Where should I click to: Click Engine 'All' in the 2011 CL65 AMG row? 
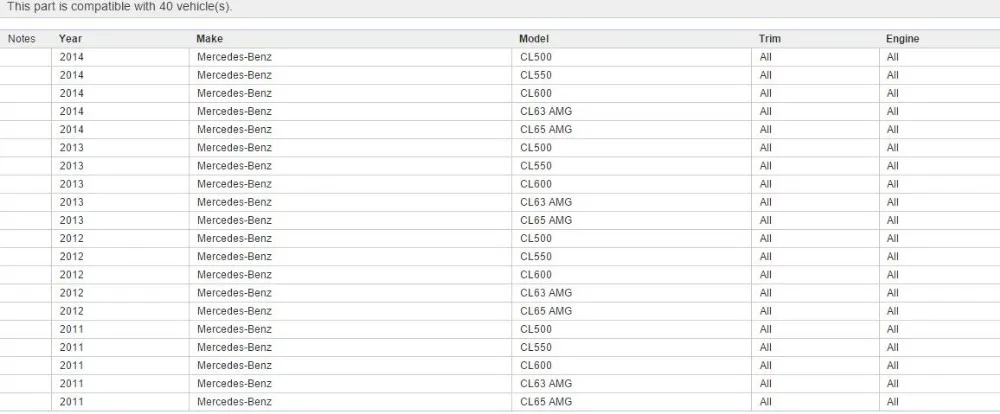pos(892,403)
